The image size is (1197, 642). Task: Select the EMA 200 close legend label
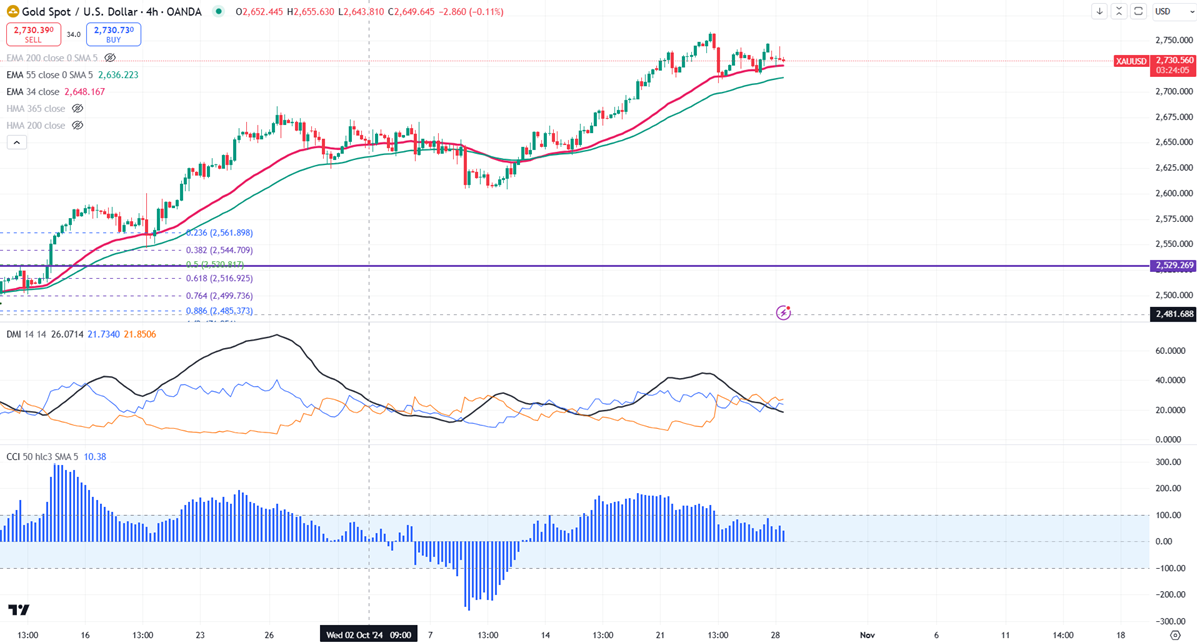[52, 58]
